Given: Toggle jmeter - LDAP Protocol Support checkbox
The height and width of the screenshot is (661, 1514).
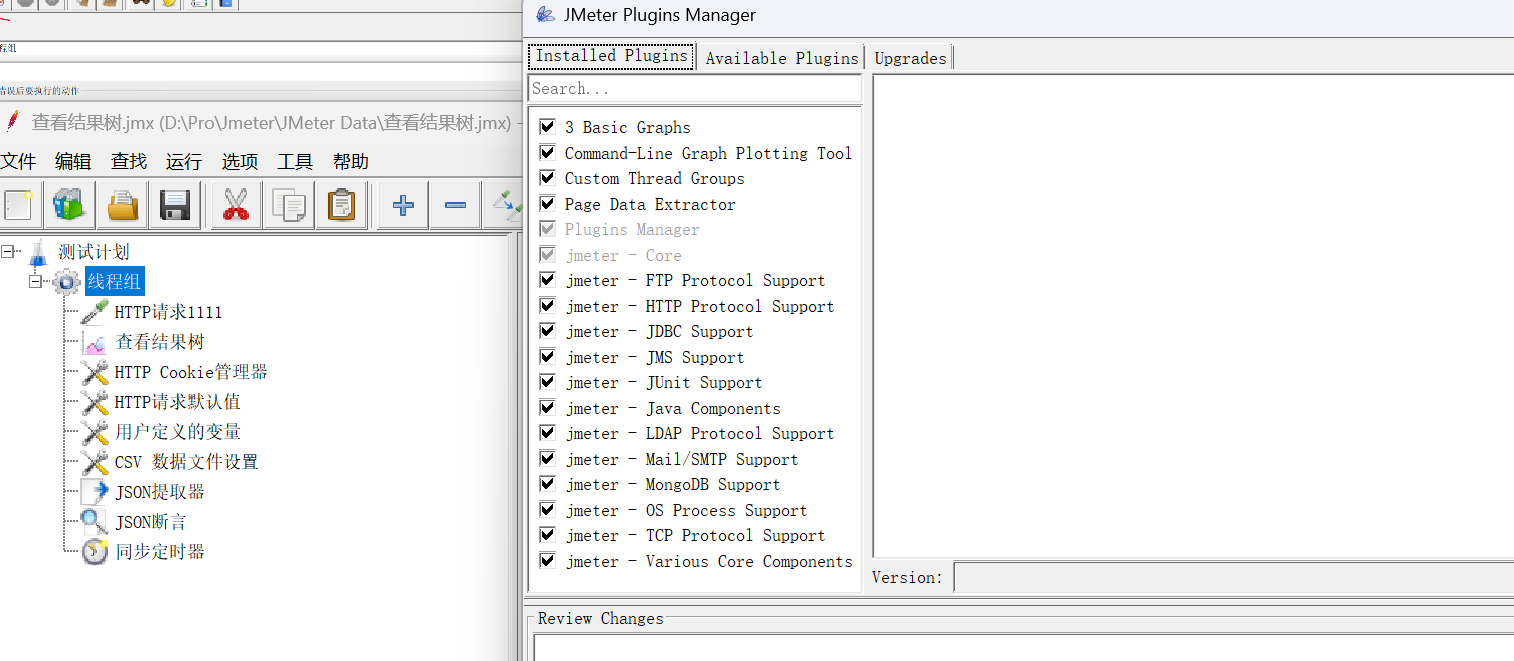Looking at the screenshot, I should 547,433.
